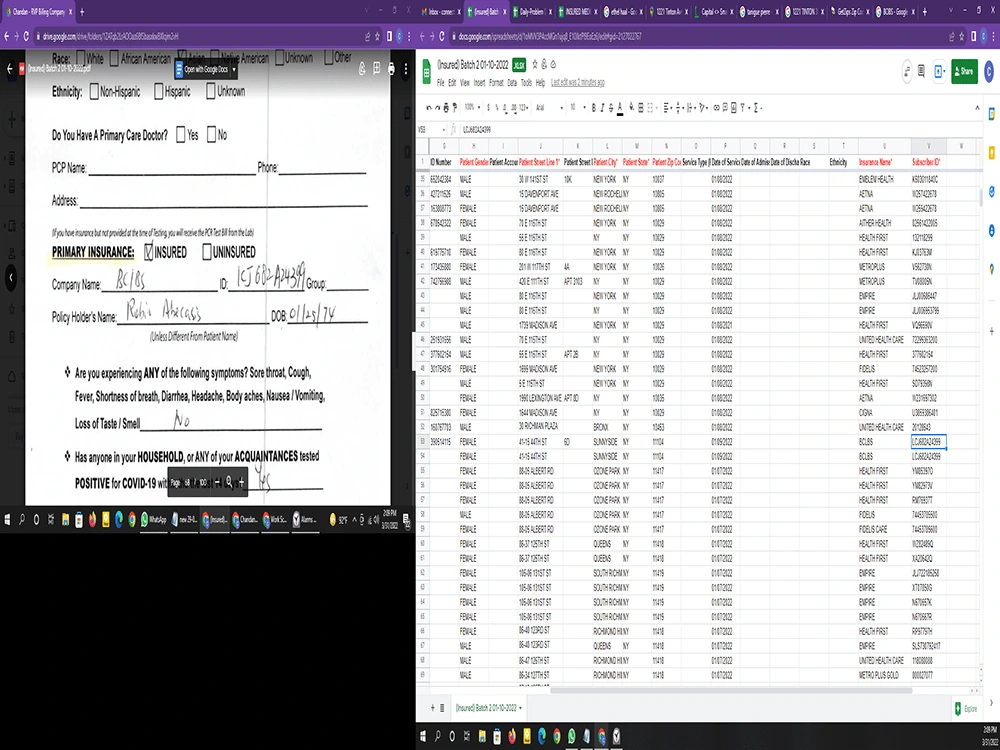Print the PDF from the Drive viewer
This screenshot has height=750, width=1000.
[391, 68]
